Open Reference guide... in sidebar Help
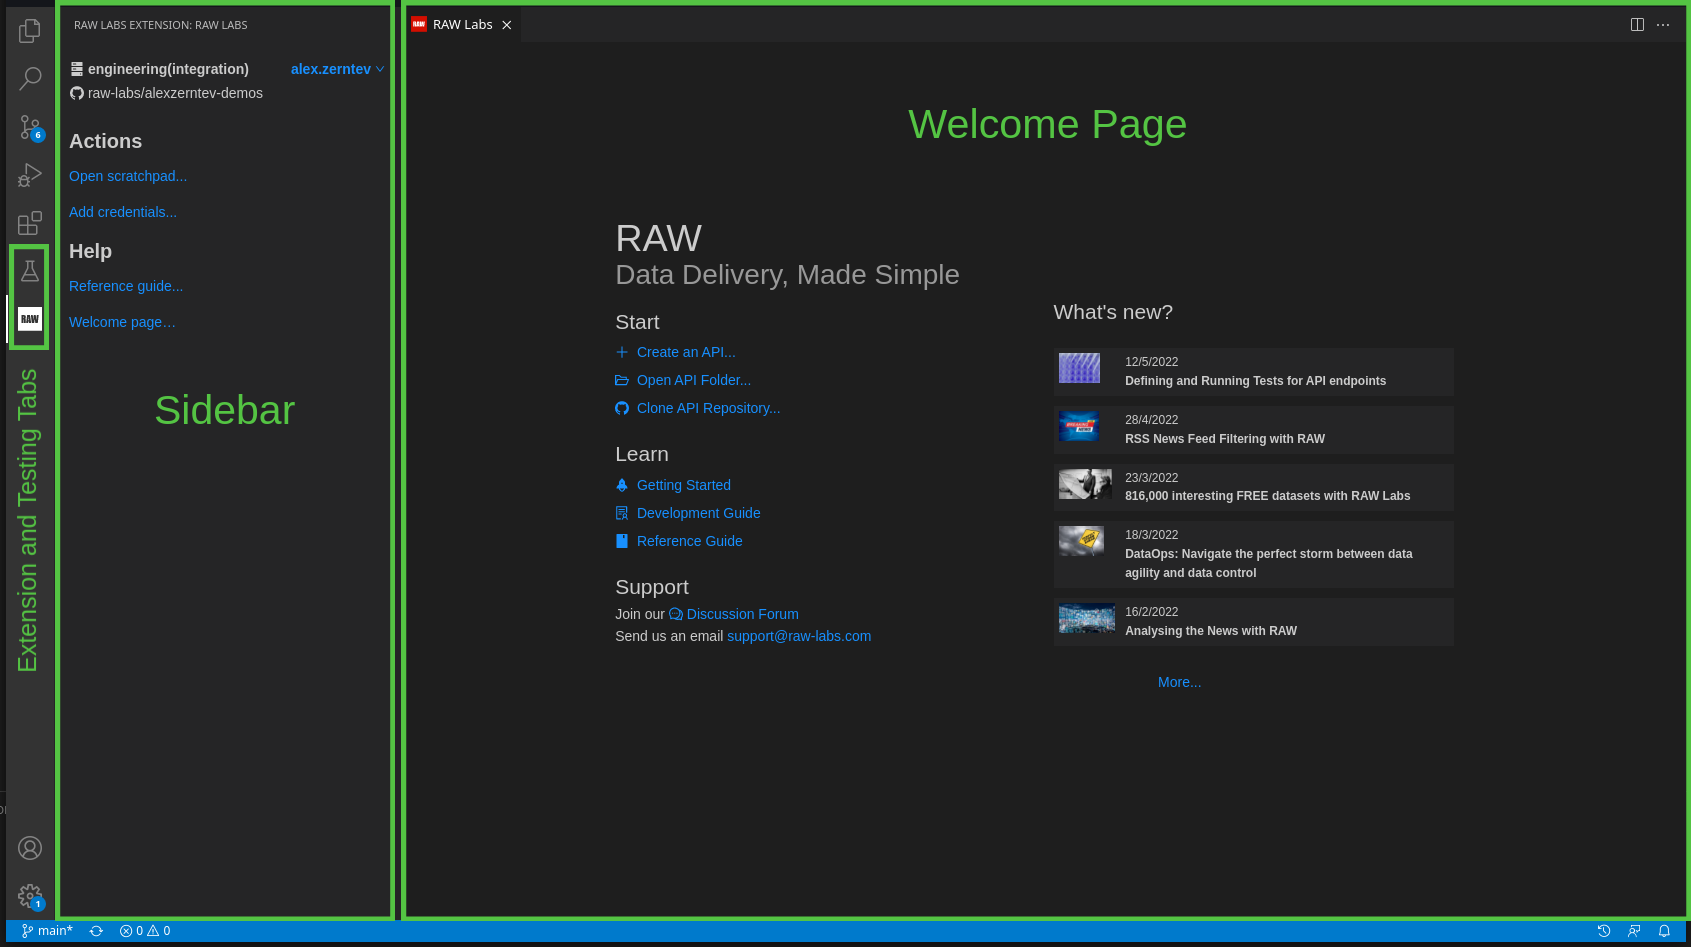 pyautogui.click(x=126, y=286)
